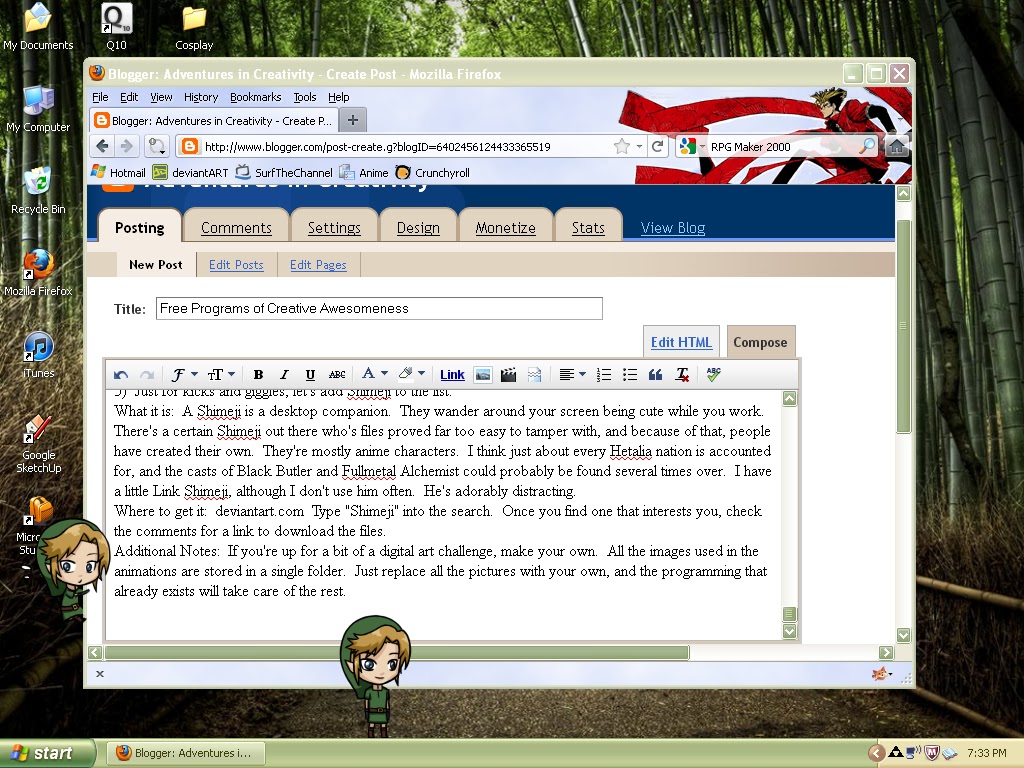This screenshot has height=768, width=1024.
Task: Open the iTunes desktop shortcut
Action: click(x=38, y=355)
